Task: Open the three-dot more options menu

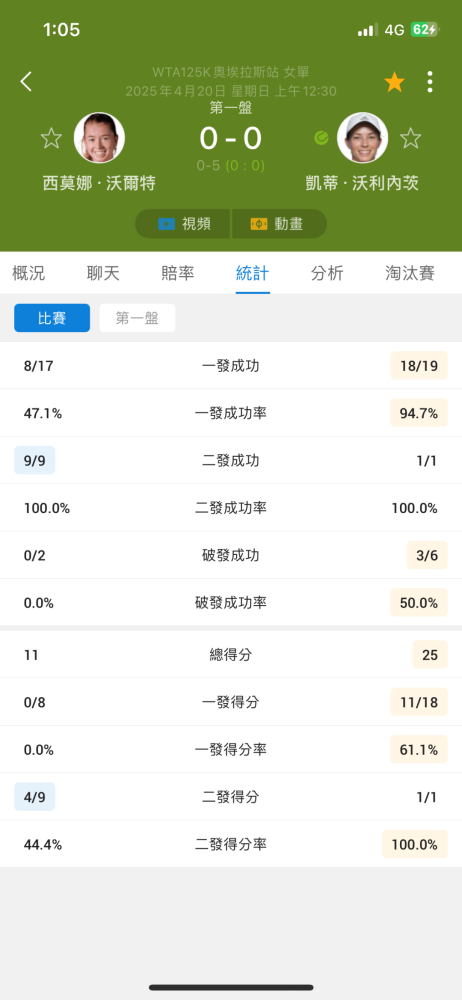Action: click(430, 82)
